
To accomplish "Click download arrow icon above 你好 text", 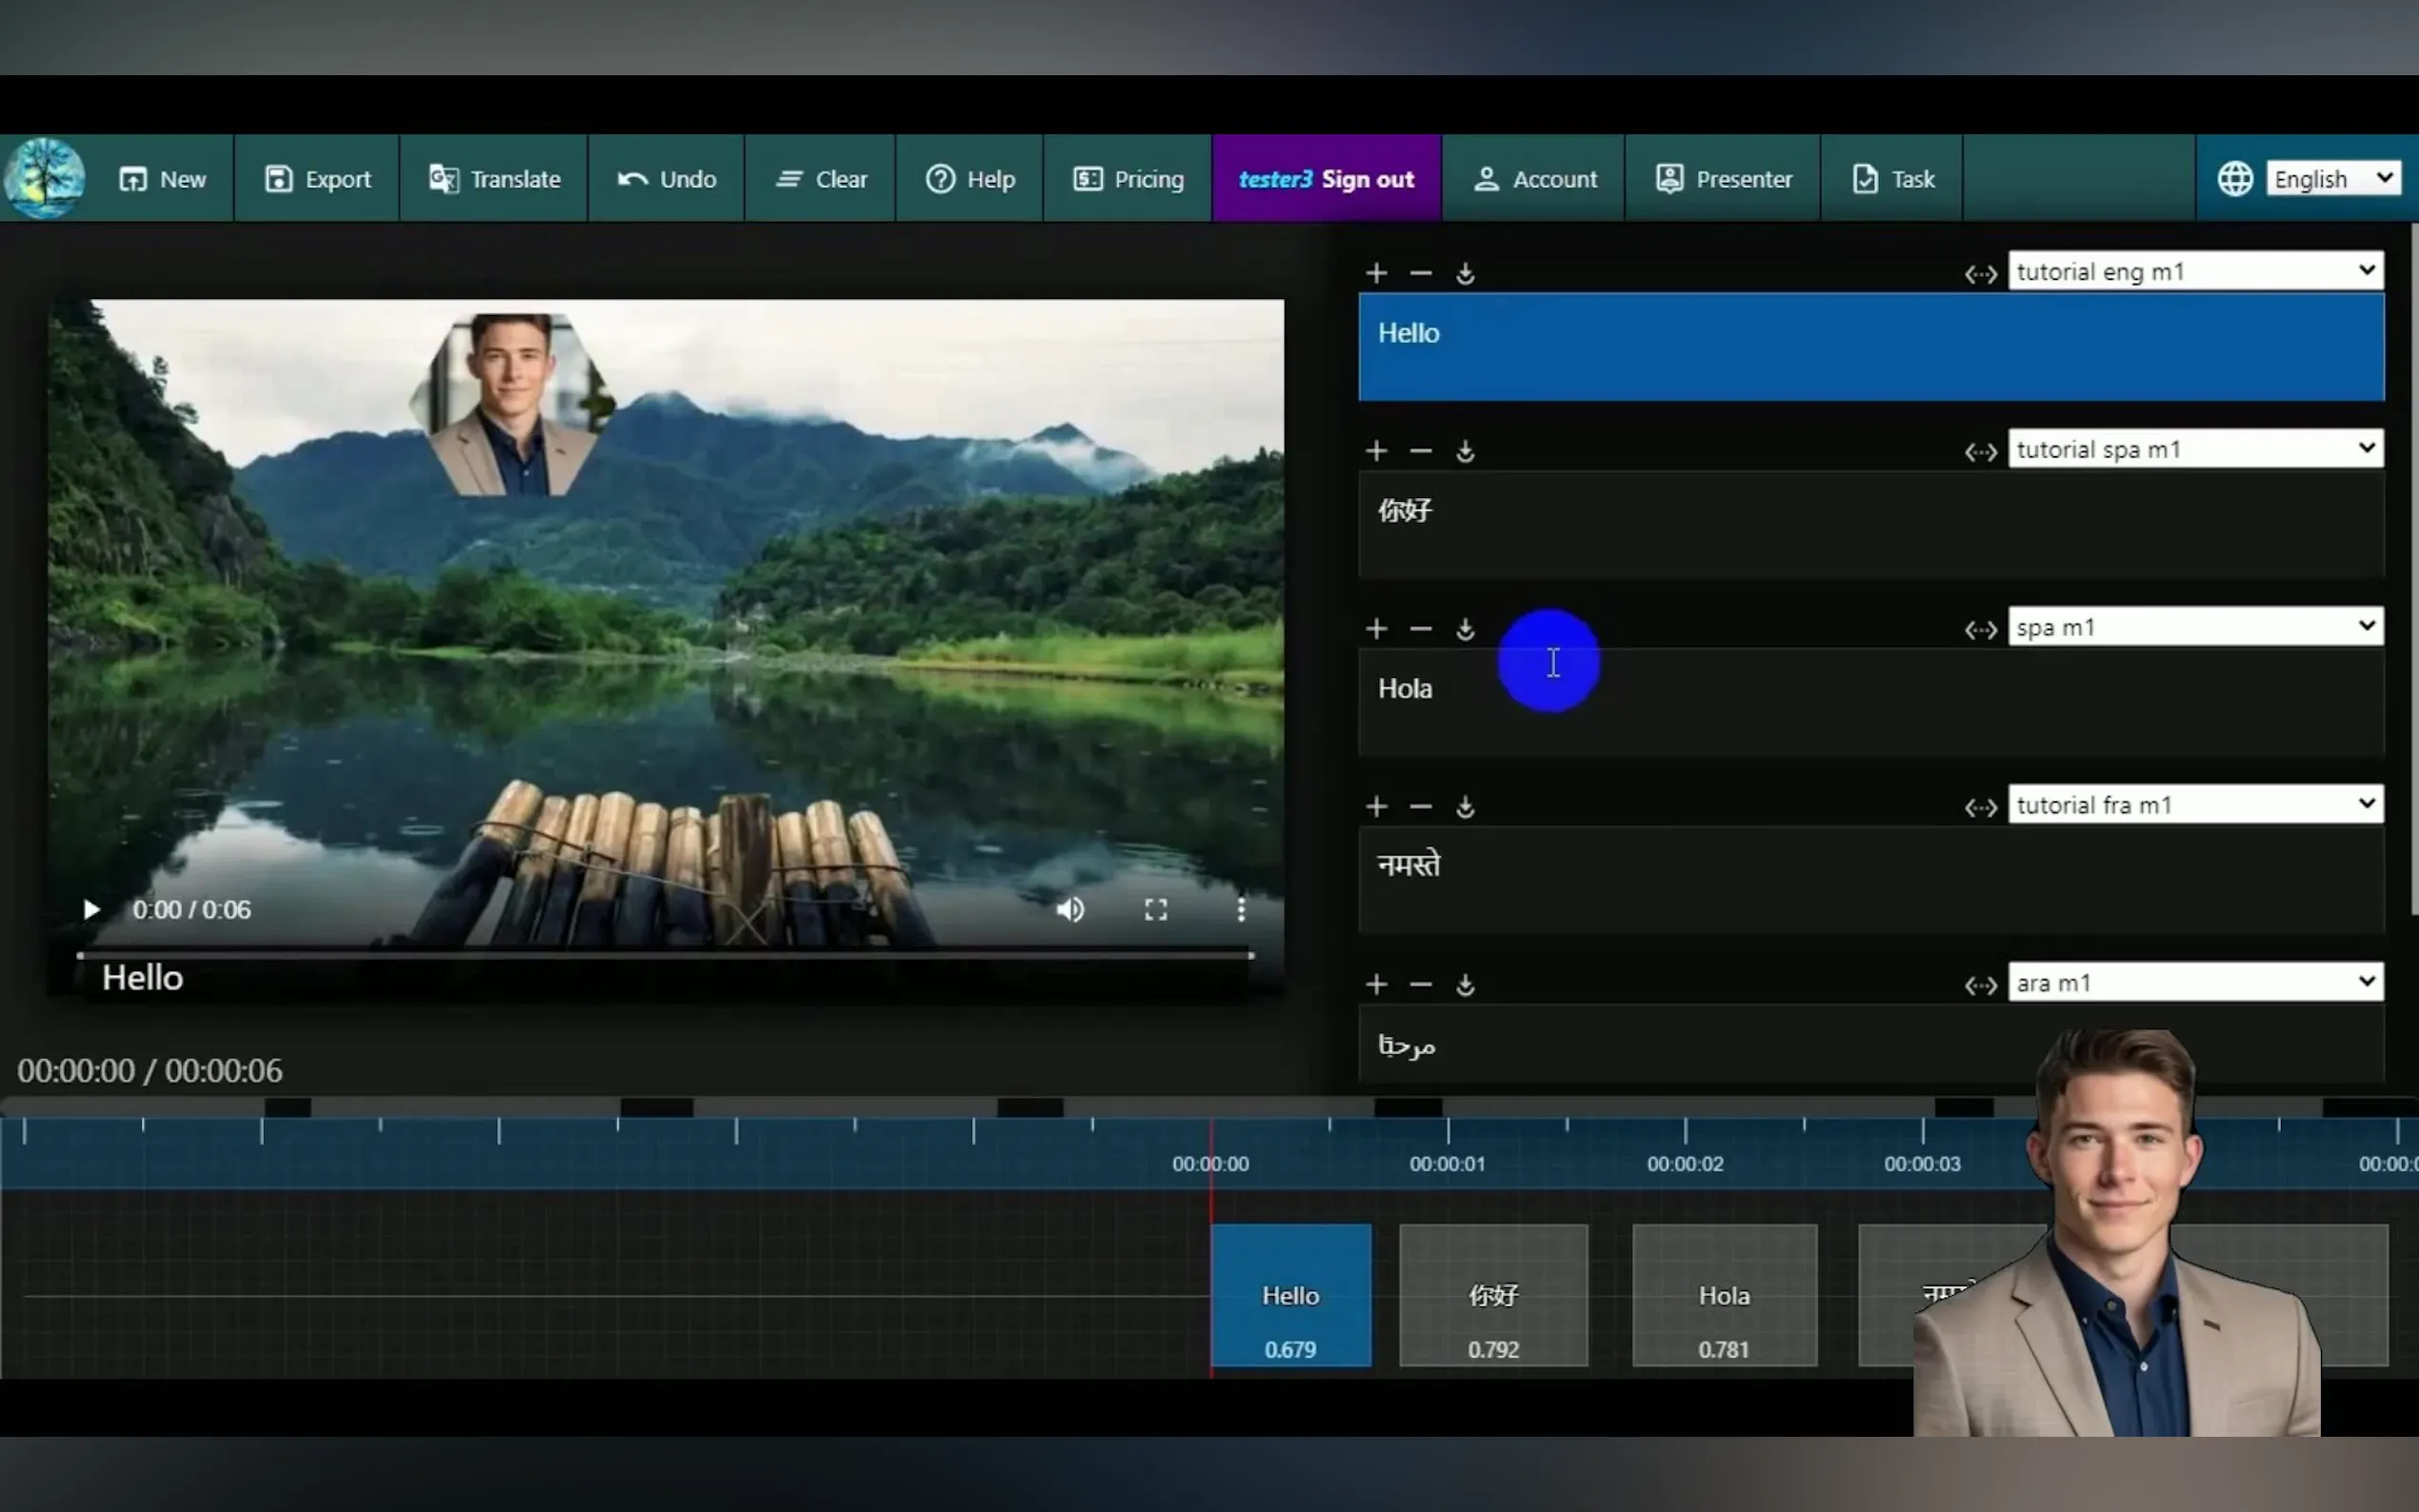I will pos(1465,452).
